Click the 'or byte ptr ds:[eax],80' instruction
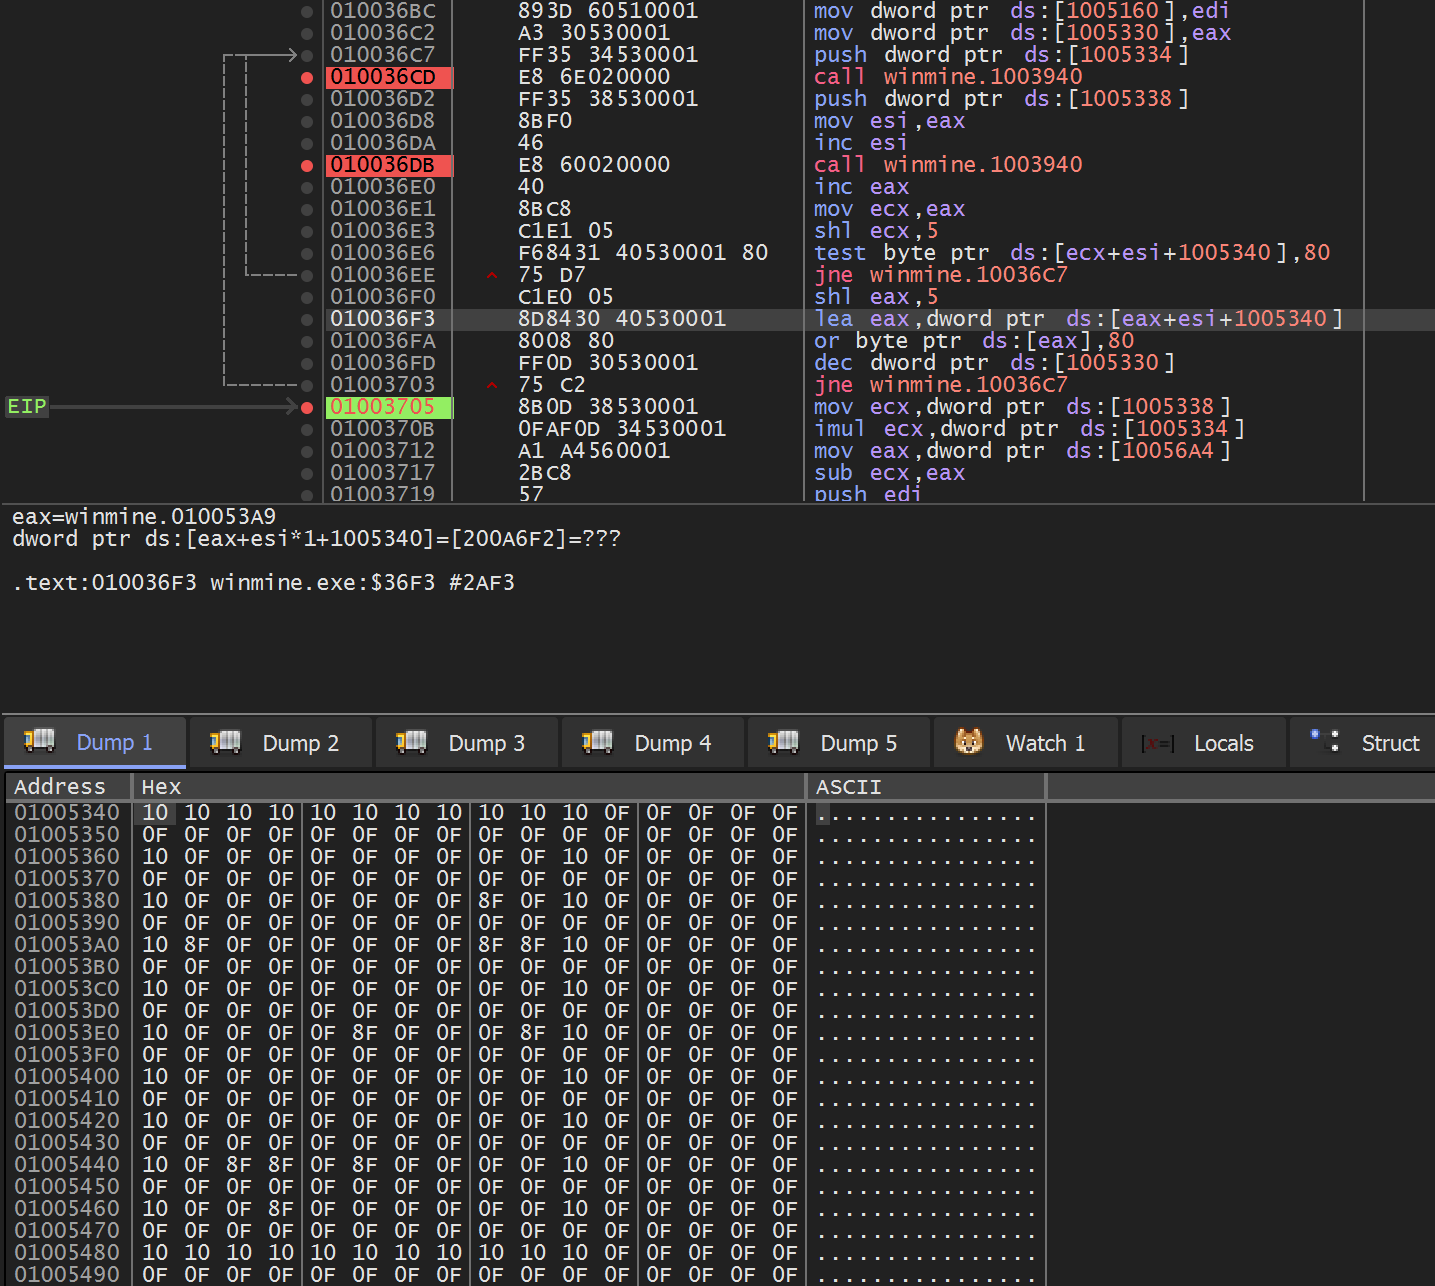Viewport: 1435px width, 1286px height. pyautogui.click(x=974, y=341)
